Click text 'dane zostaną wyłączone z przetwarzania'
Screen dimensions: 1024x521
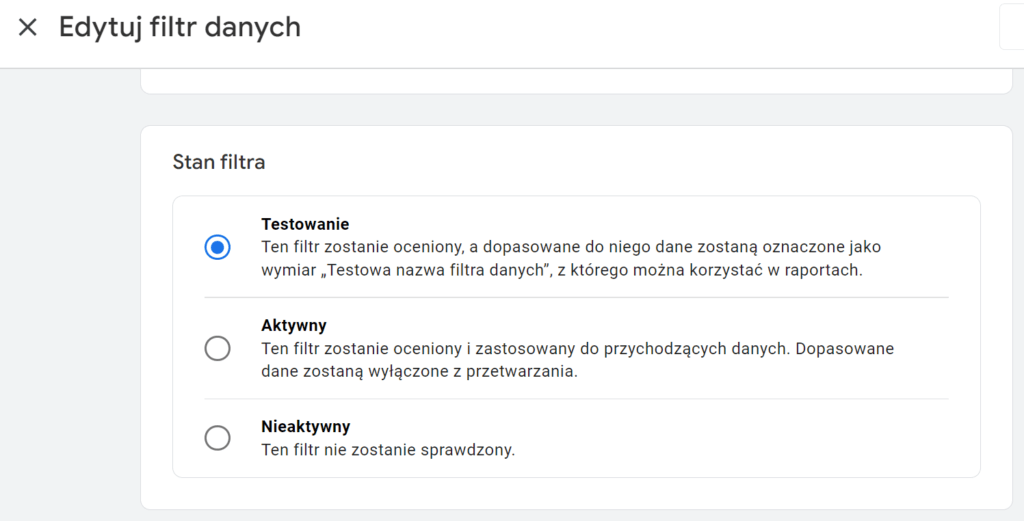pos(420,372)
